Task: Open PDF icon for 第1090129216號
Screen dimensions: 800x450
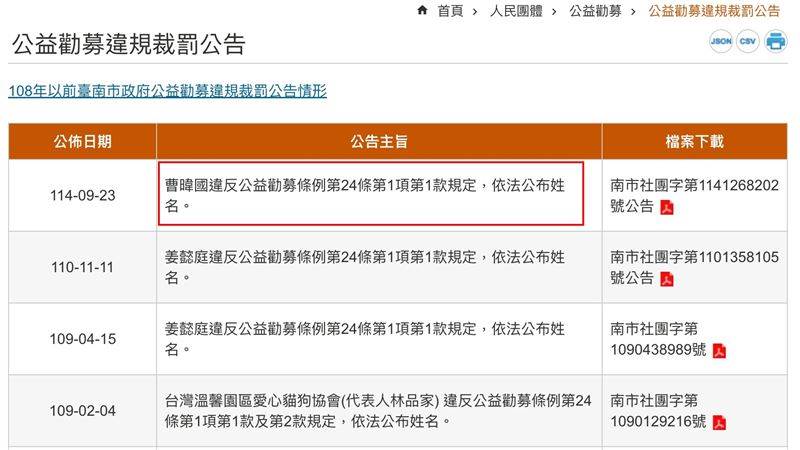Action: point(719,423)
